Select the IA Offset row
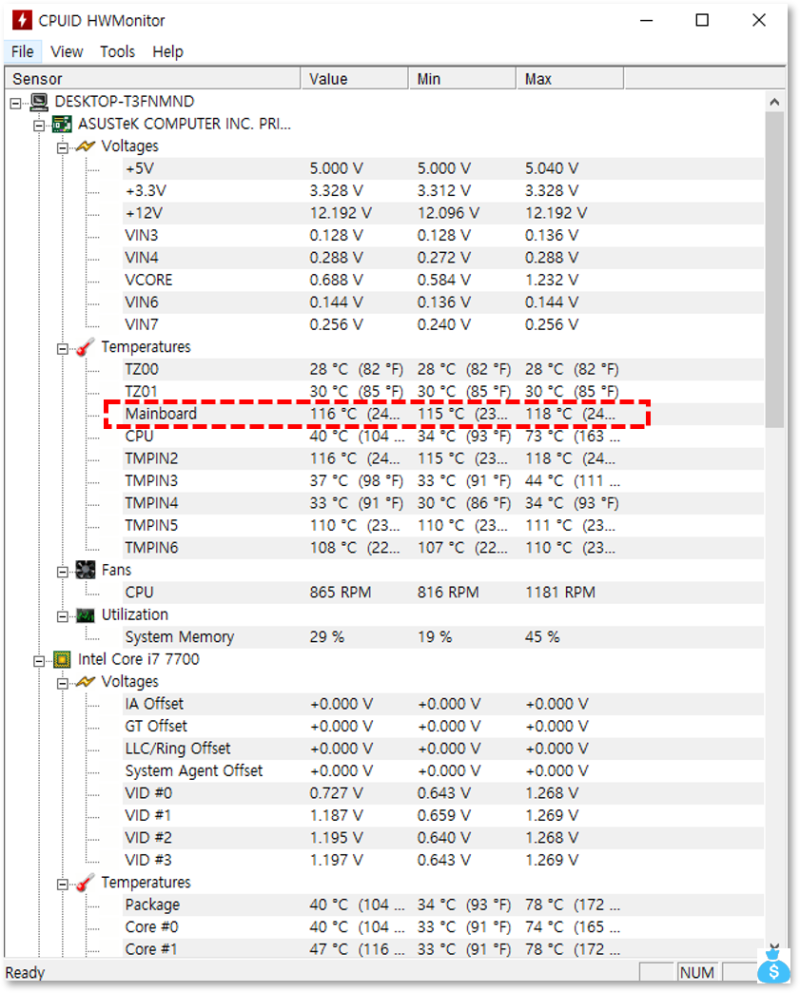Viewport: 800px width, 993px height. pos(443,704)
